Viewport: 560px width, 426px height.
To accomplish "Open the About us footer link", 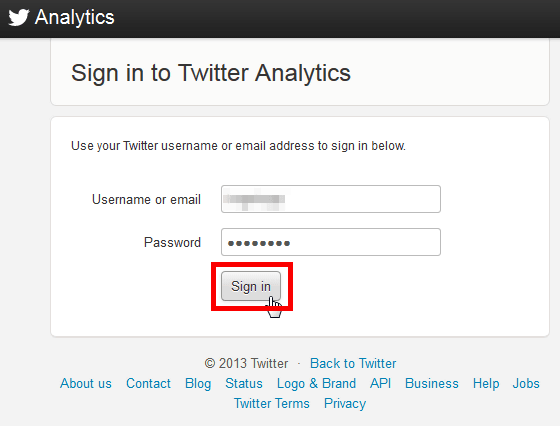I will [86, 384].
